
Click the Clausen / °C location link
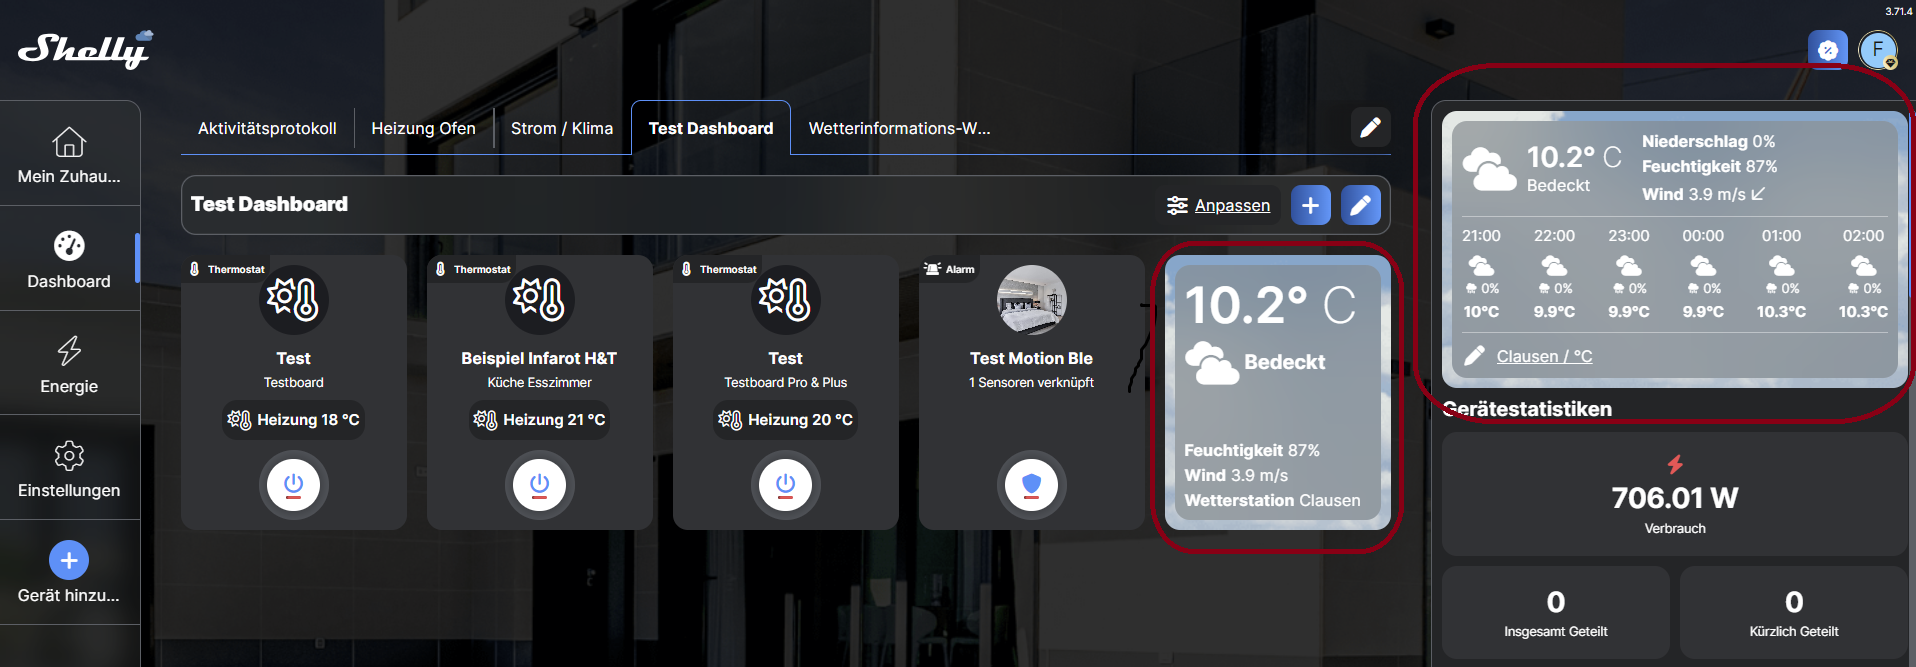pos(1543,356)
